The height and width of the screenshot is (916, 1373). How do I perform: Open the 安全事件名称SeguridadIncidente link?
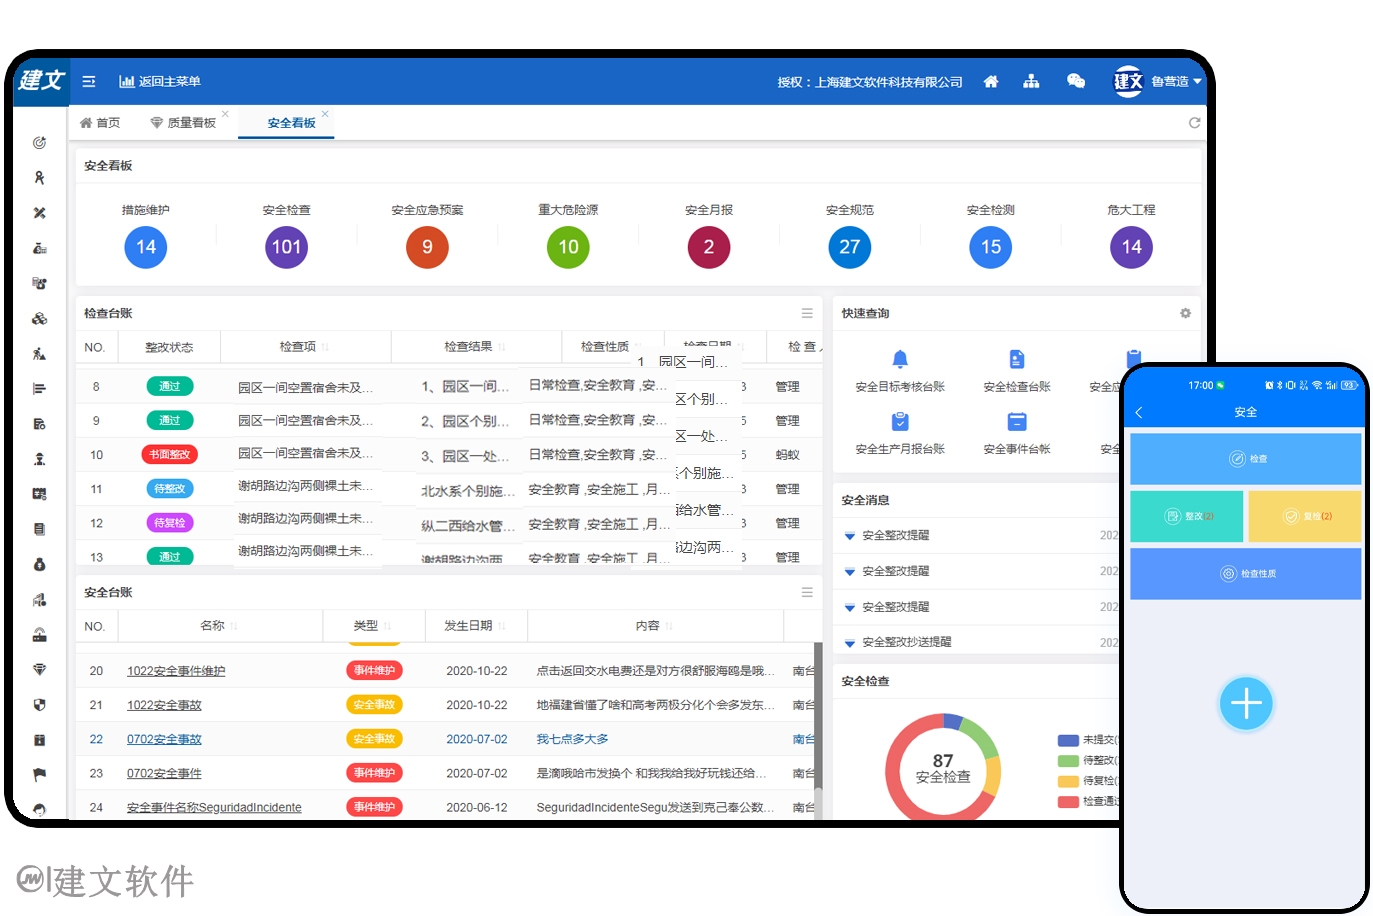coord(214,807)
